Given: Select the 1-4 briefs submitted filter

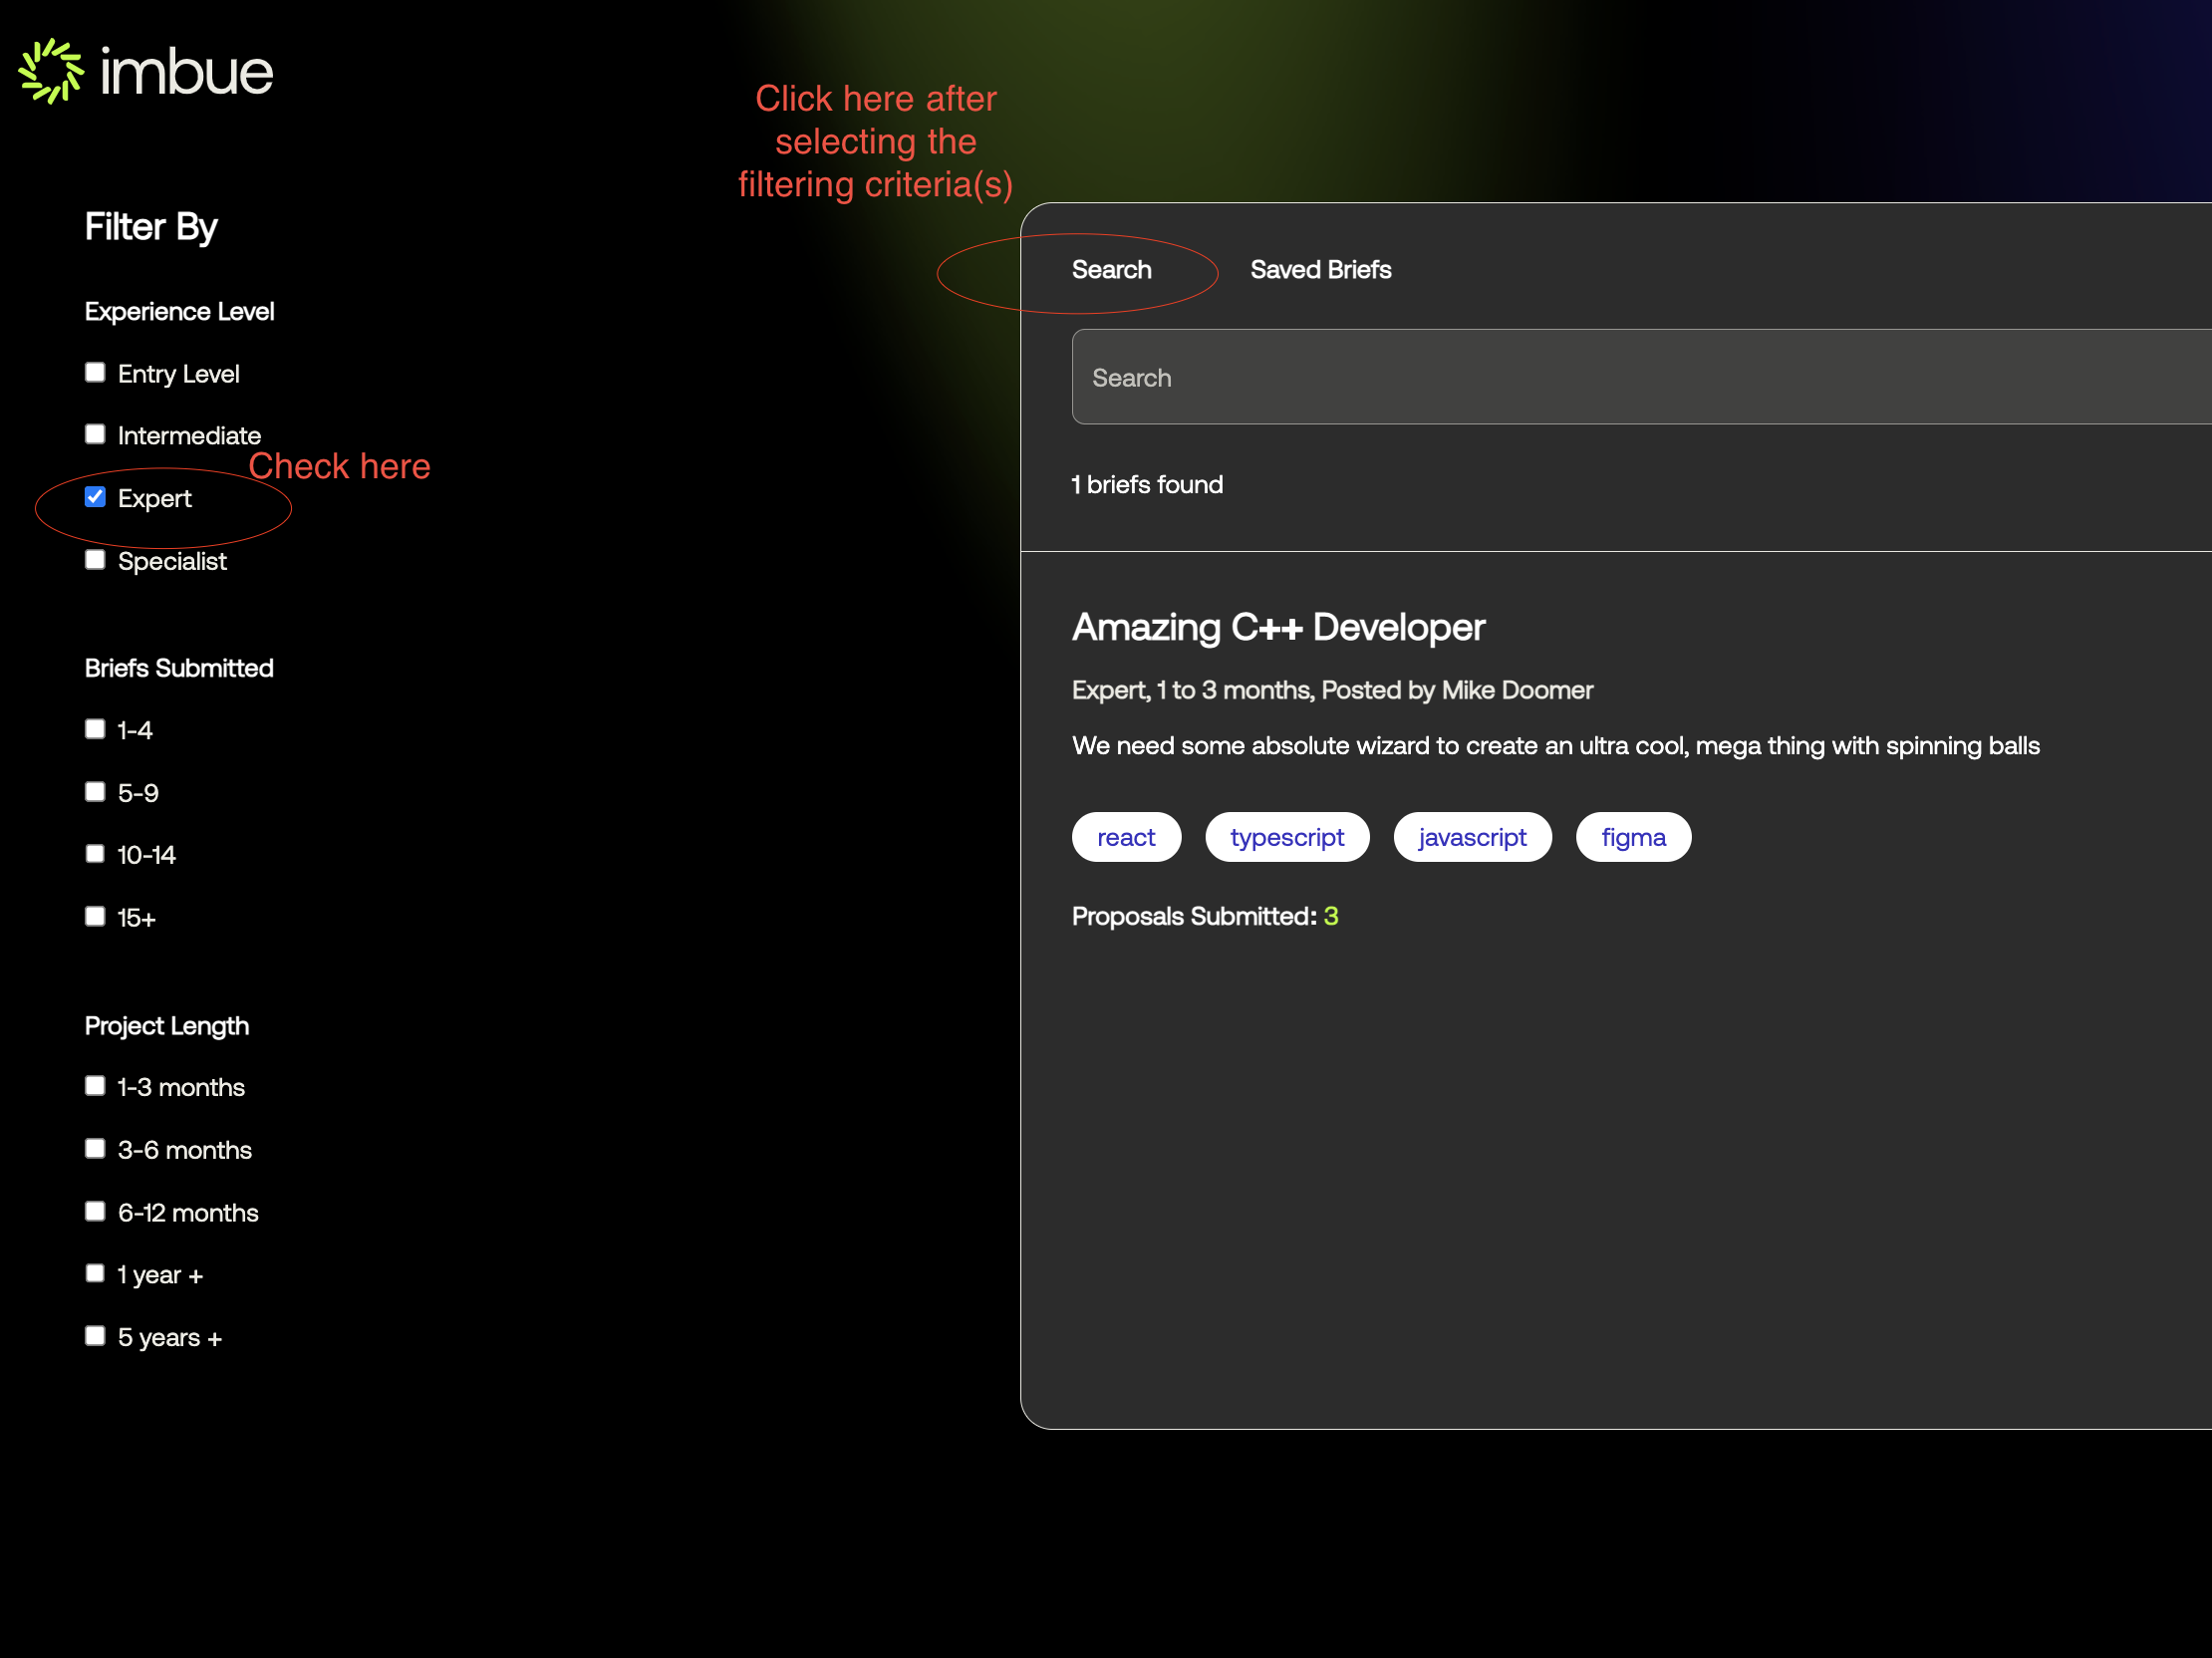Looking at the screenshot, I should pyautogui.click(x=95, y=729).
